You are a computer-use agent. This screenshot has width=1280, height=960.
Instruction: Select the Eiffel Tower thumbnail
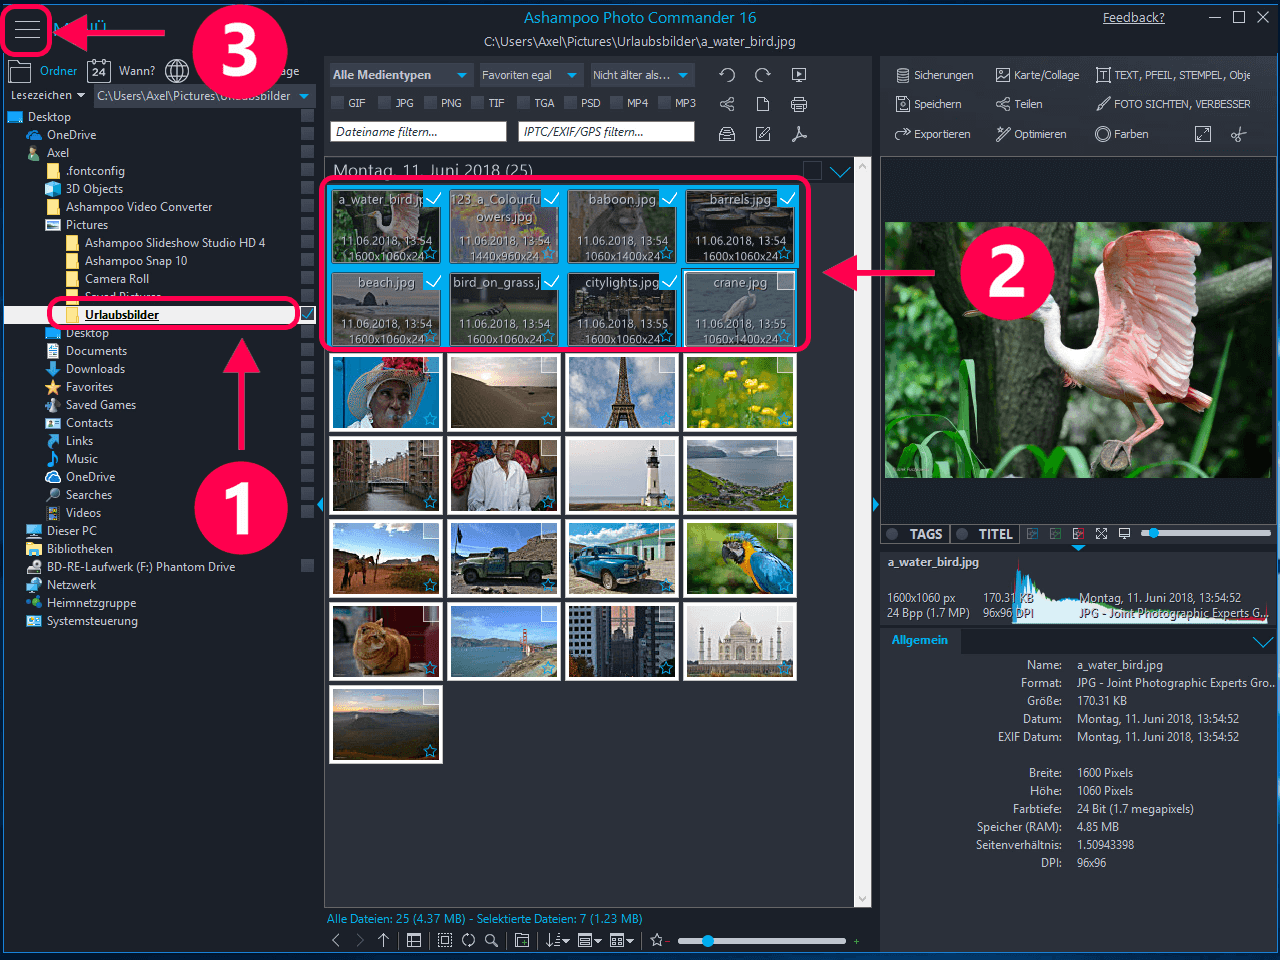tap(622, 392)
